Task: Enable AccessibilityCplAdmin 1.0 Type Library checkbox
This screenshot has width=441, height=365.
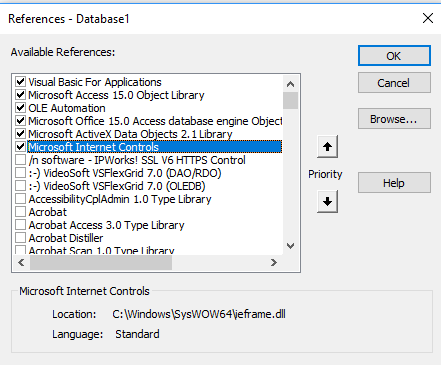Action: 21,199
